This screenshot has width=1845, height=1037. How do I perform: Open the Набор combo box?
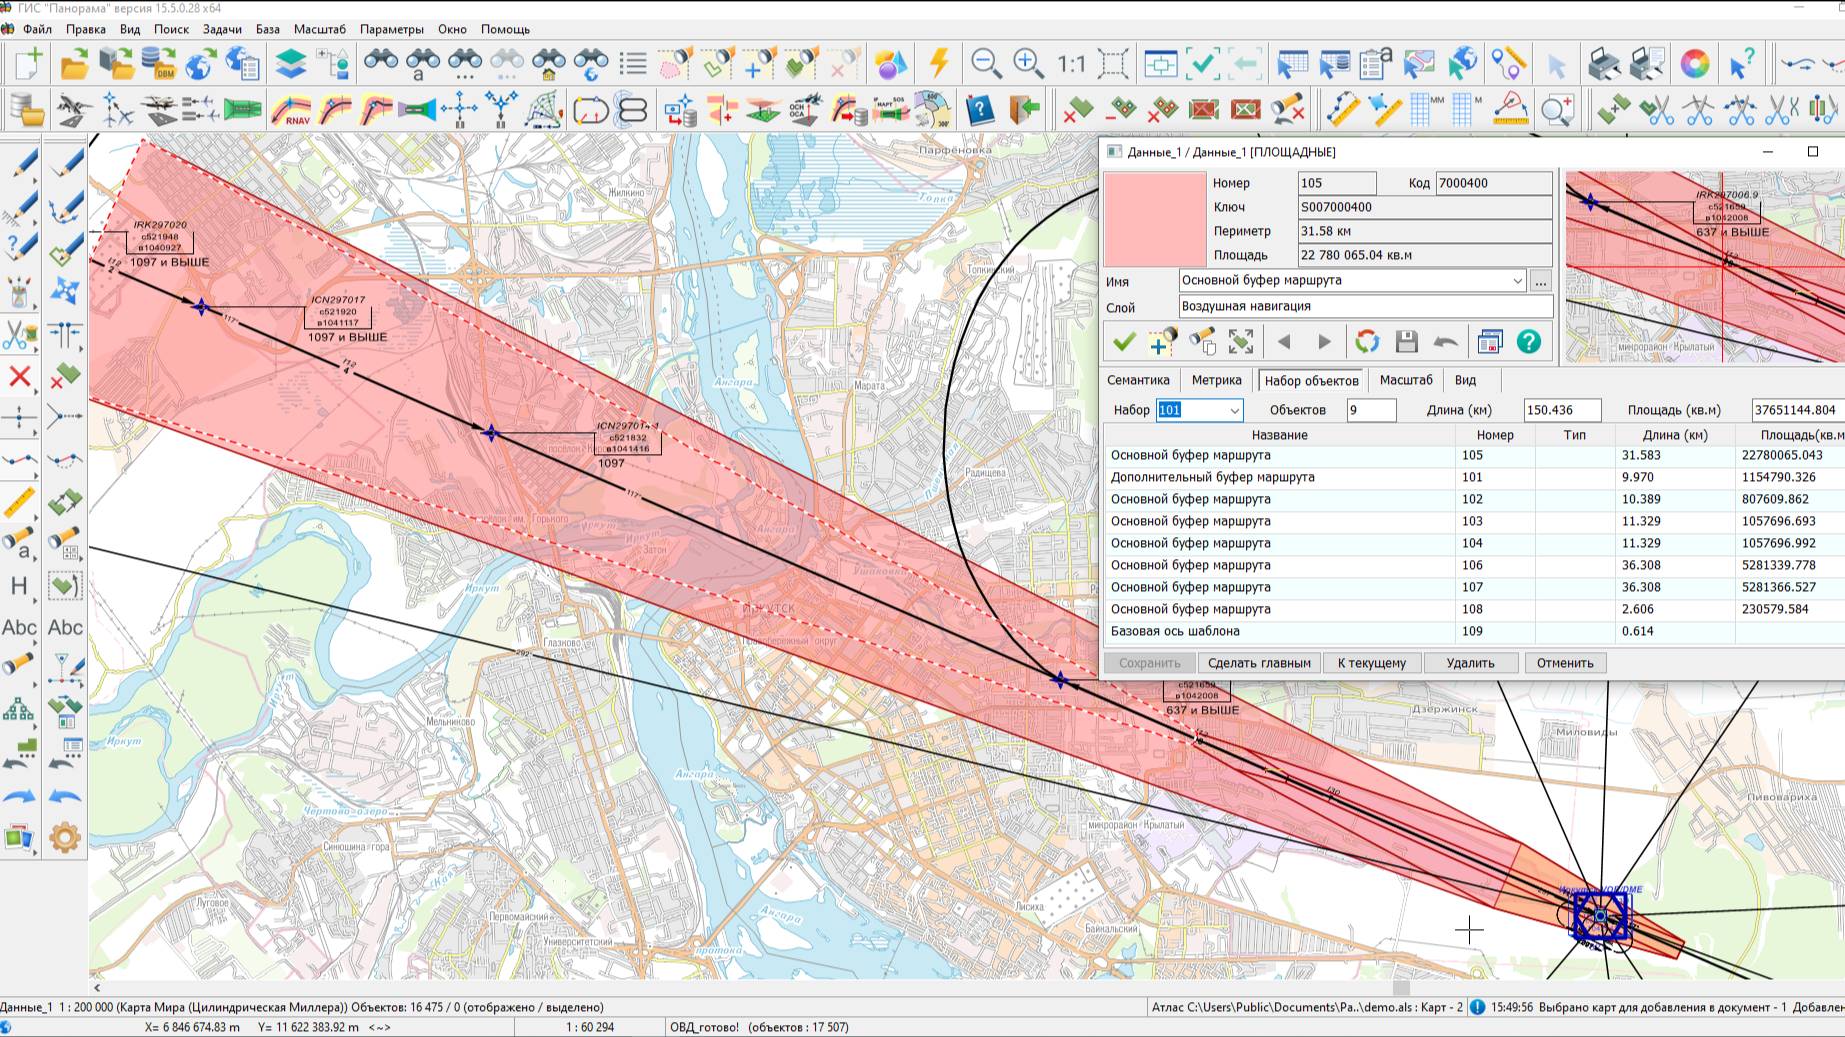[x=1234, y=410]
